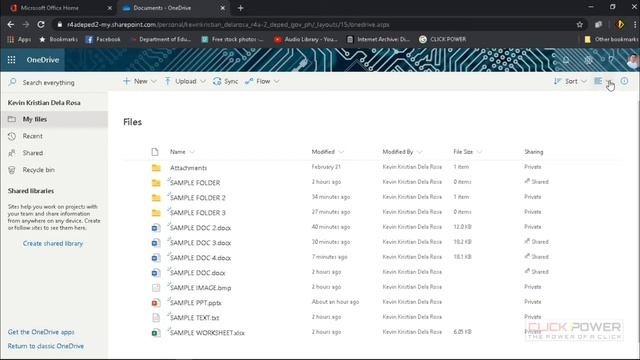
Task: Click the SAMPLE FOLDER 2 folder icon
Action: [156, 198]
